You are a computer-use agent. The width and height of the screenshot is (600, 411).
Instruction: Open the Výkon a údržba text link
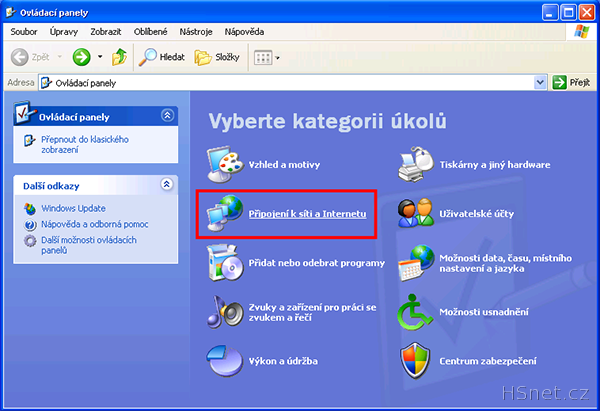[283, 361]
